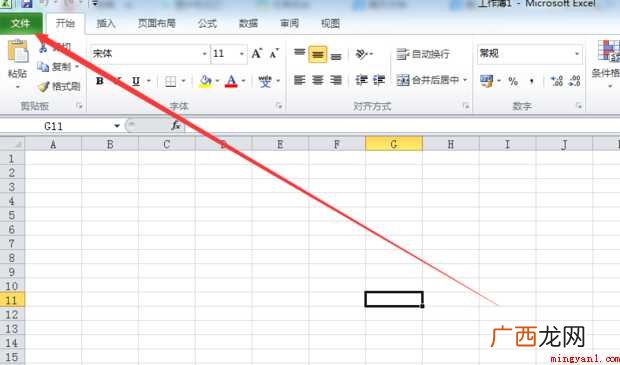The width and height of the screenshot is (620, 365).
Task: Open the 页面布局 (Page Layout) tab
Action: (x=157, y=24)
